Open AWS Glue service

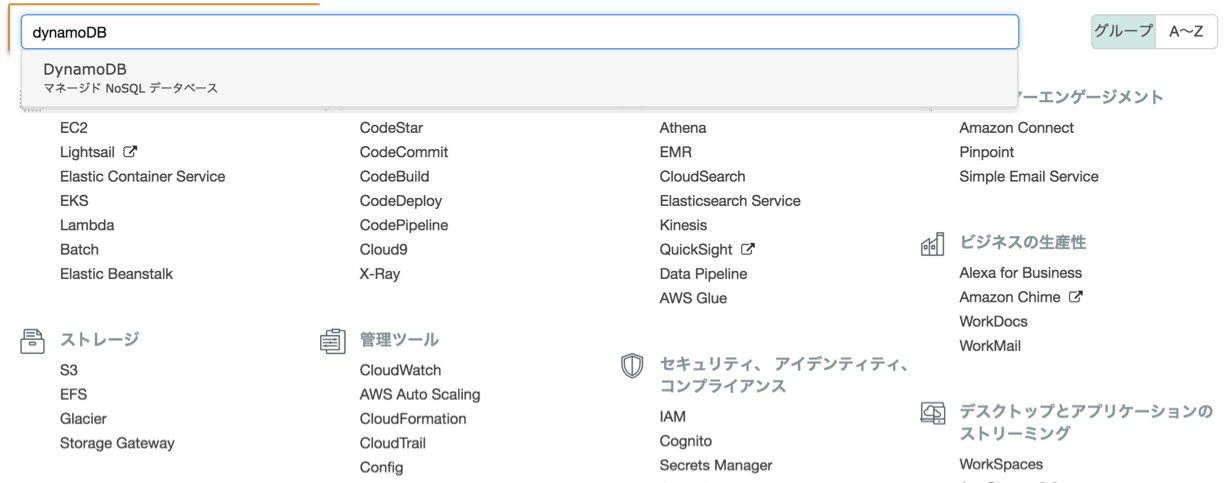coord(693,298)
